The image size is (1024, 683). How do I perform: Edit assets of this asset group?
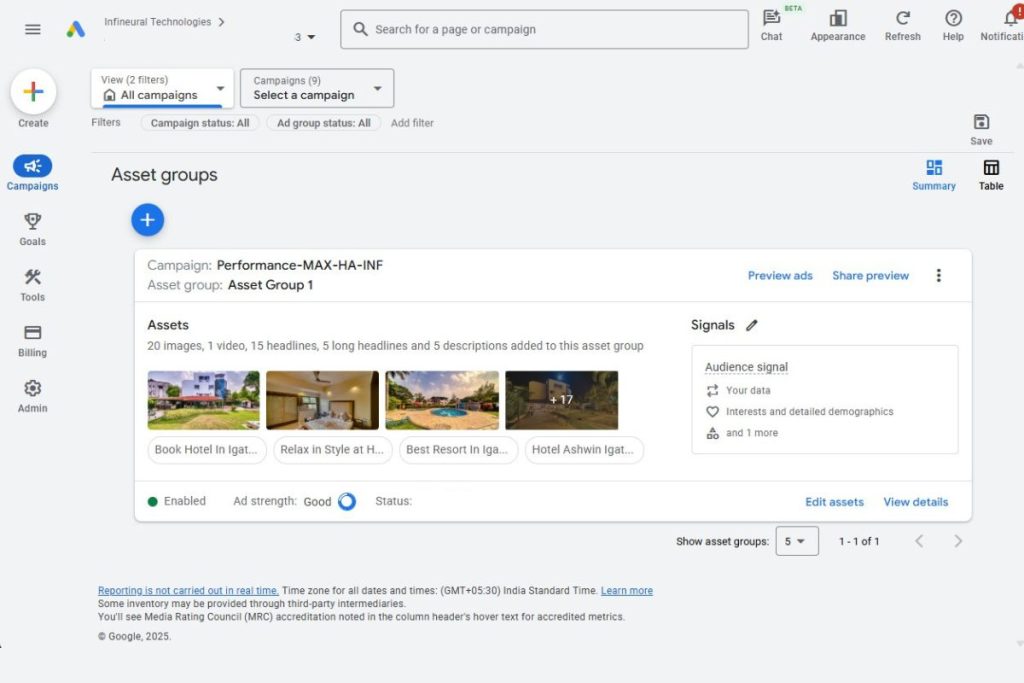click(834, 501)
